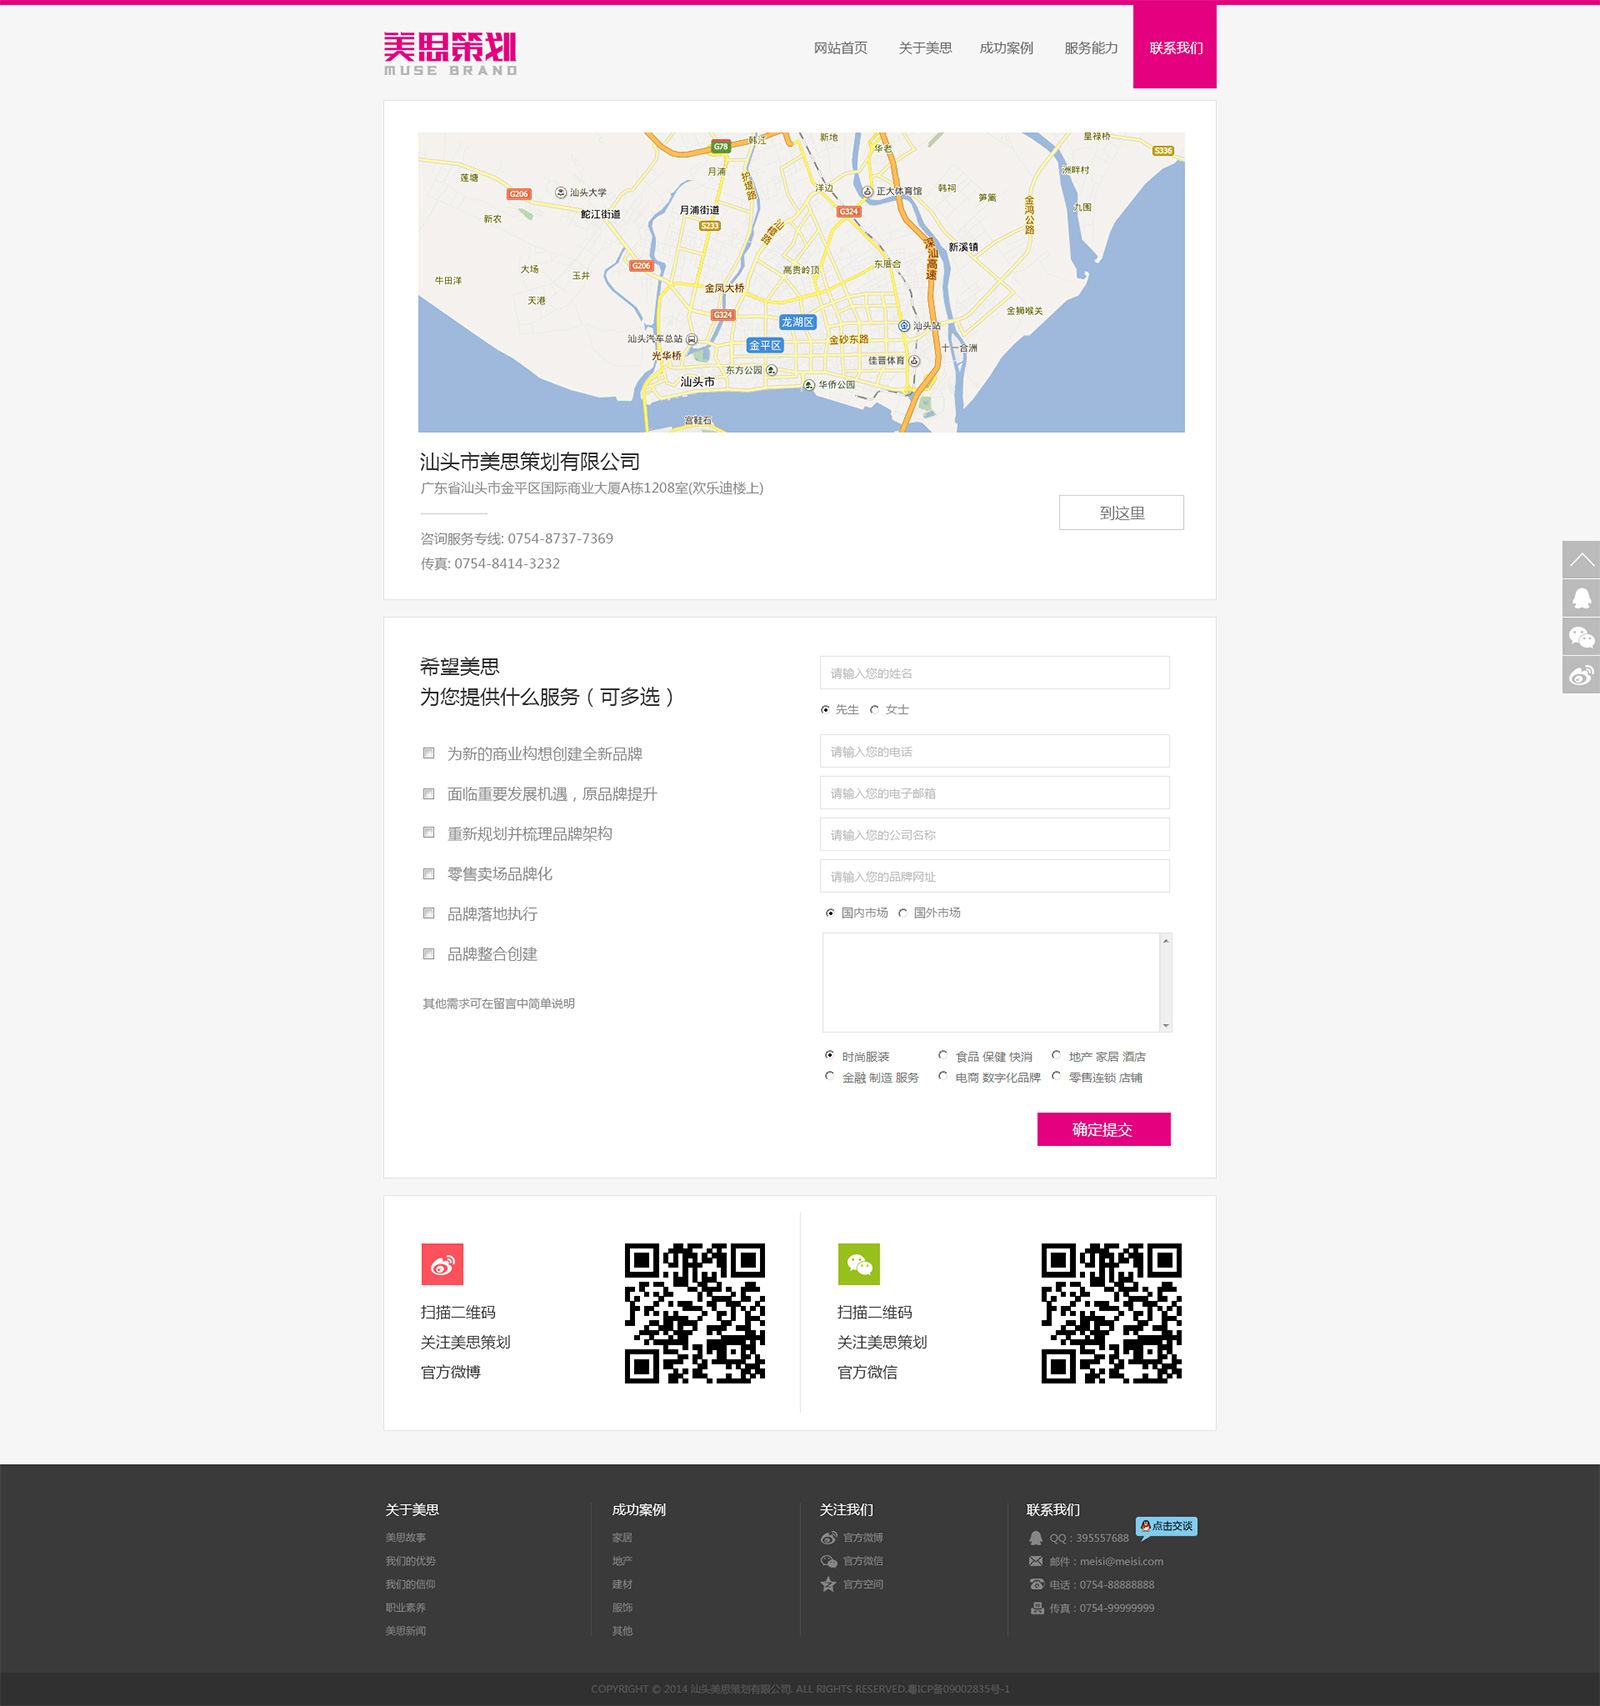Screen dimensions: 1600x1706
Task: Select 零售连锁 店铺 industry radio
Action: pyautogui.click(x=1056, y=1076)
